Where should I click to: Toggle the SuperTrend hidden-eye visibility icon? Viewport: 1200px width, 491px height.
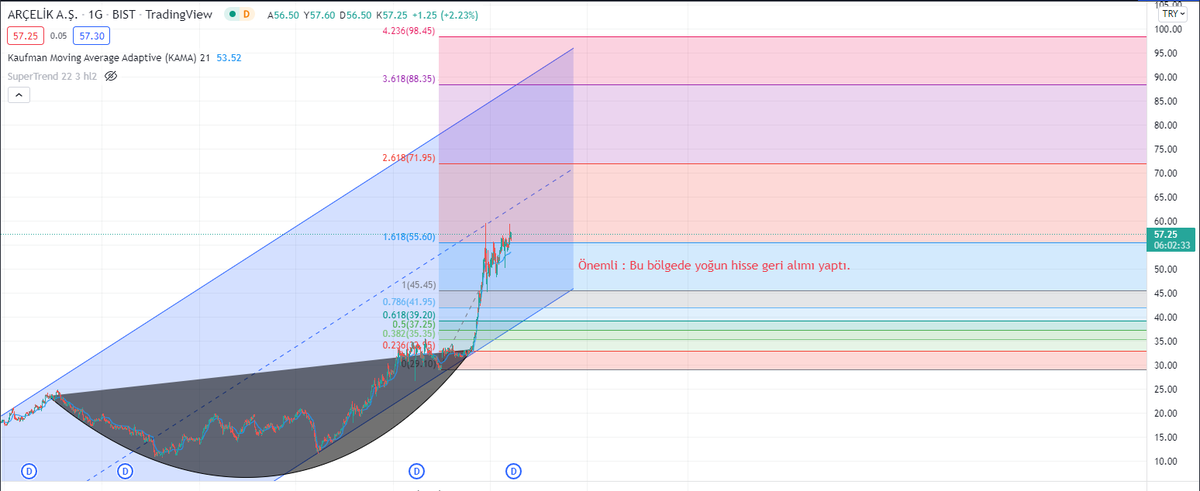click(x=112, y=76)
